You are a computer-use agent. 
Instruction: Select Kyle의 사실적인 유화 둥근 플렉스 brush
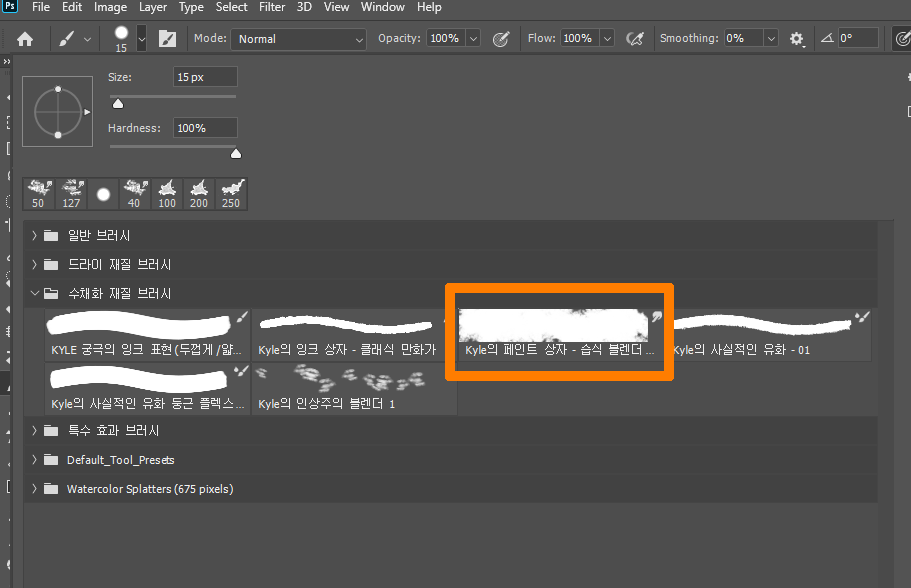(148, 388)
